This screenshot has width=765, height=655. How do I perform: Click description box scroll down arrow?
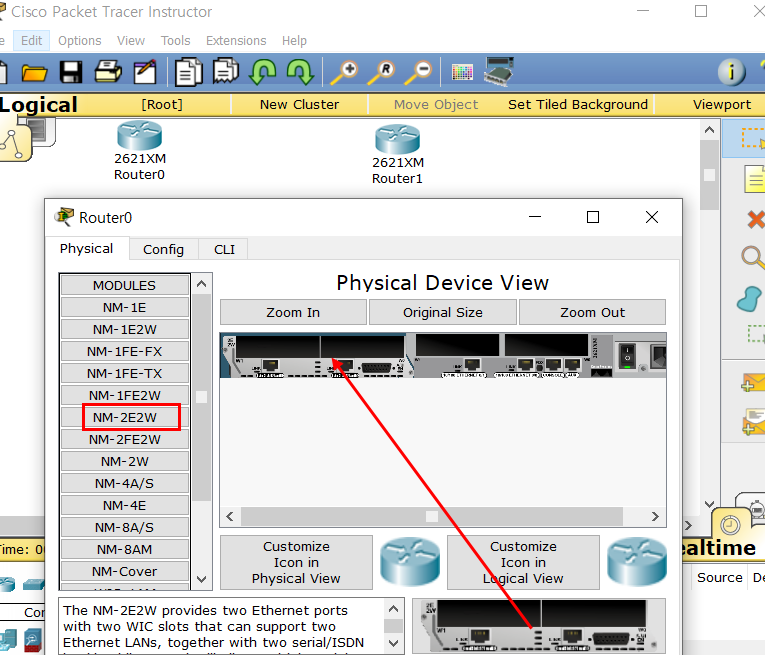394,643
